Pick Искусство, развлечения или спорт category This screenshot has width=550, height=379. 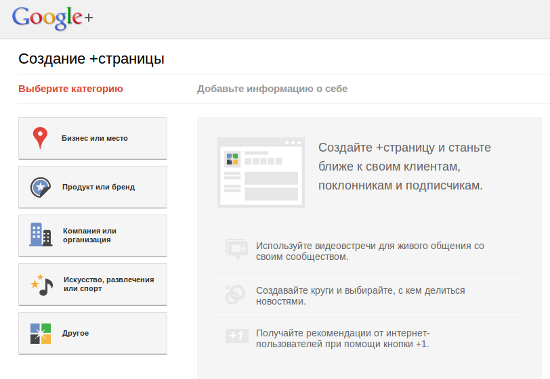coord(93,284)
